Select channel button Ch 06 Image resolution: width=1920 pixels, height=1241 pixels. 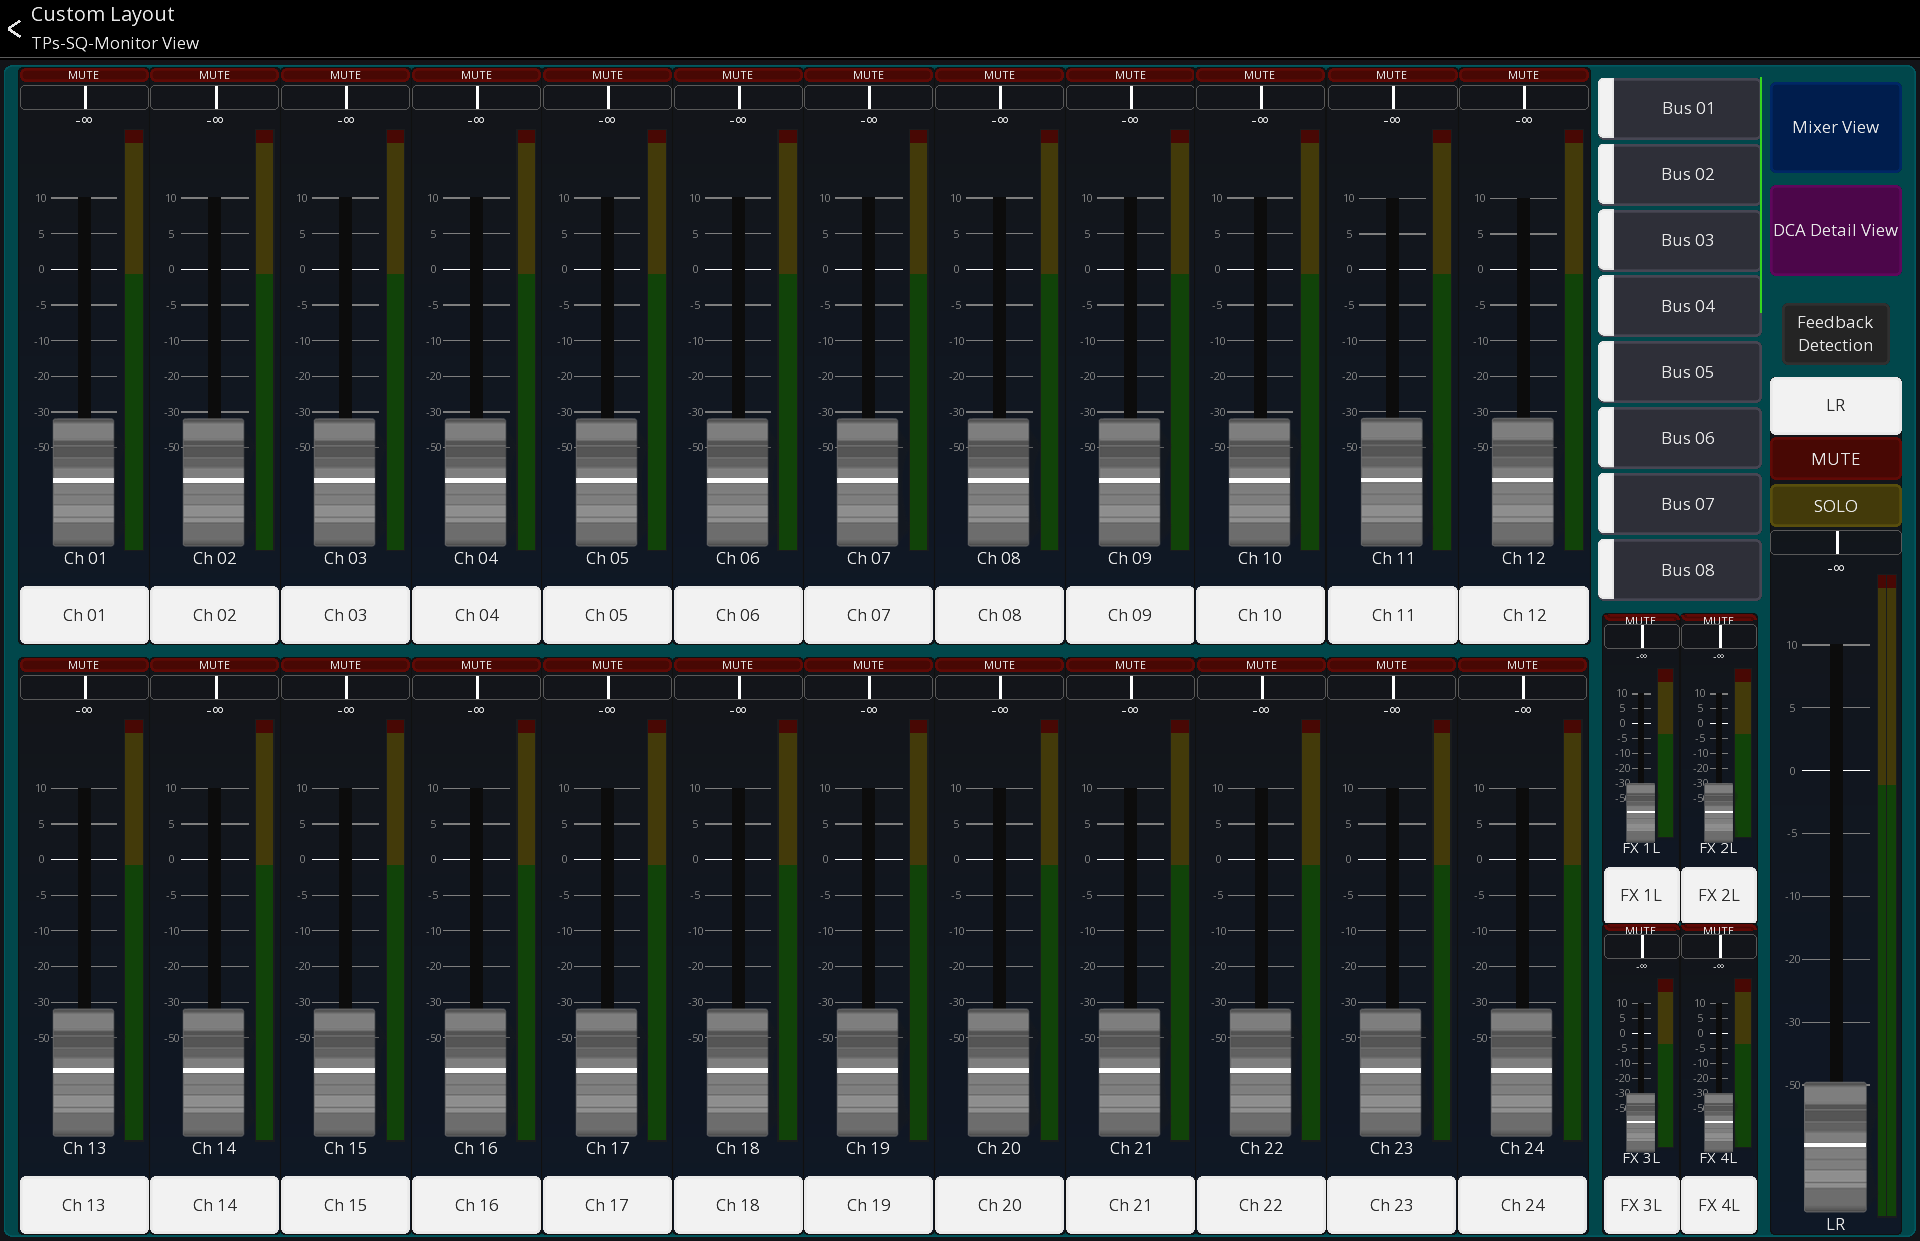[x=738, y=615]
